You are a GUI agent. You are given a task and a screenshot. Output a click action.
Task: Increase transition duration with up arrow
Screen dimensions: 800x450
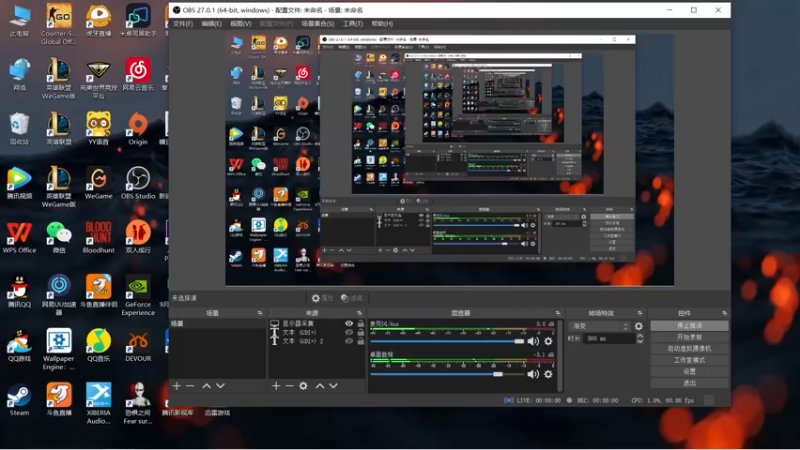(640, 336)
